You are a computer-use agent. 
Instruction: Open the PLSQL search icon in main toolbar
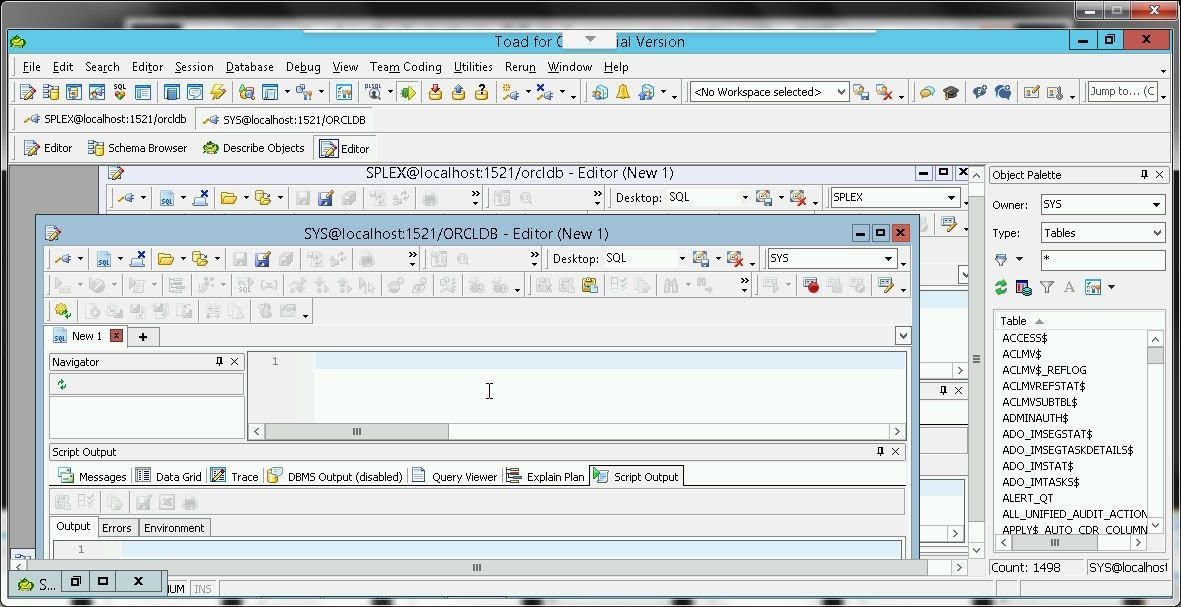[x=373, y=93]
